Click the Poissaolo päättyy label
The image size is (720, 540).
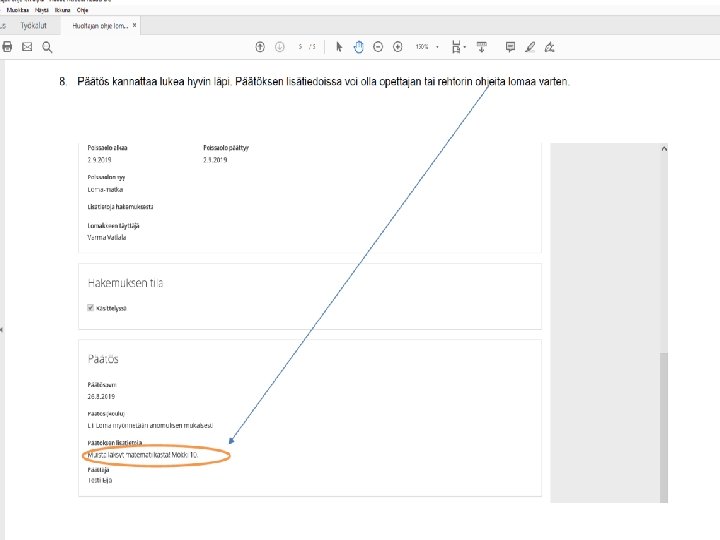tap(226, 148)
